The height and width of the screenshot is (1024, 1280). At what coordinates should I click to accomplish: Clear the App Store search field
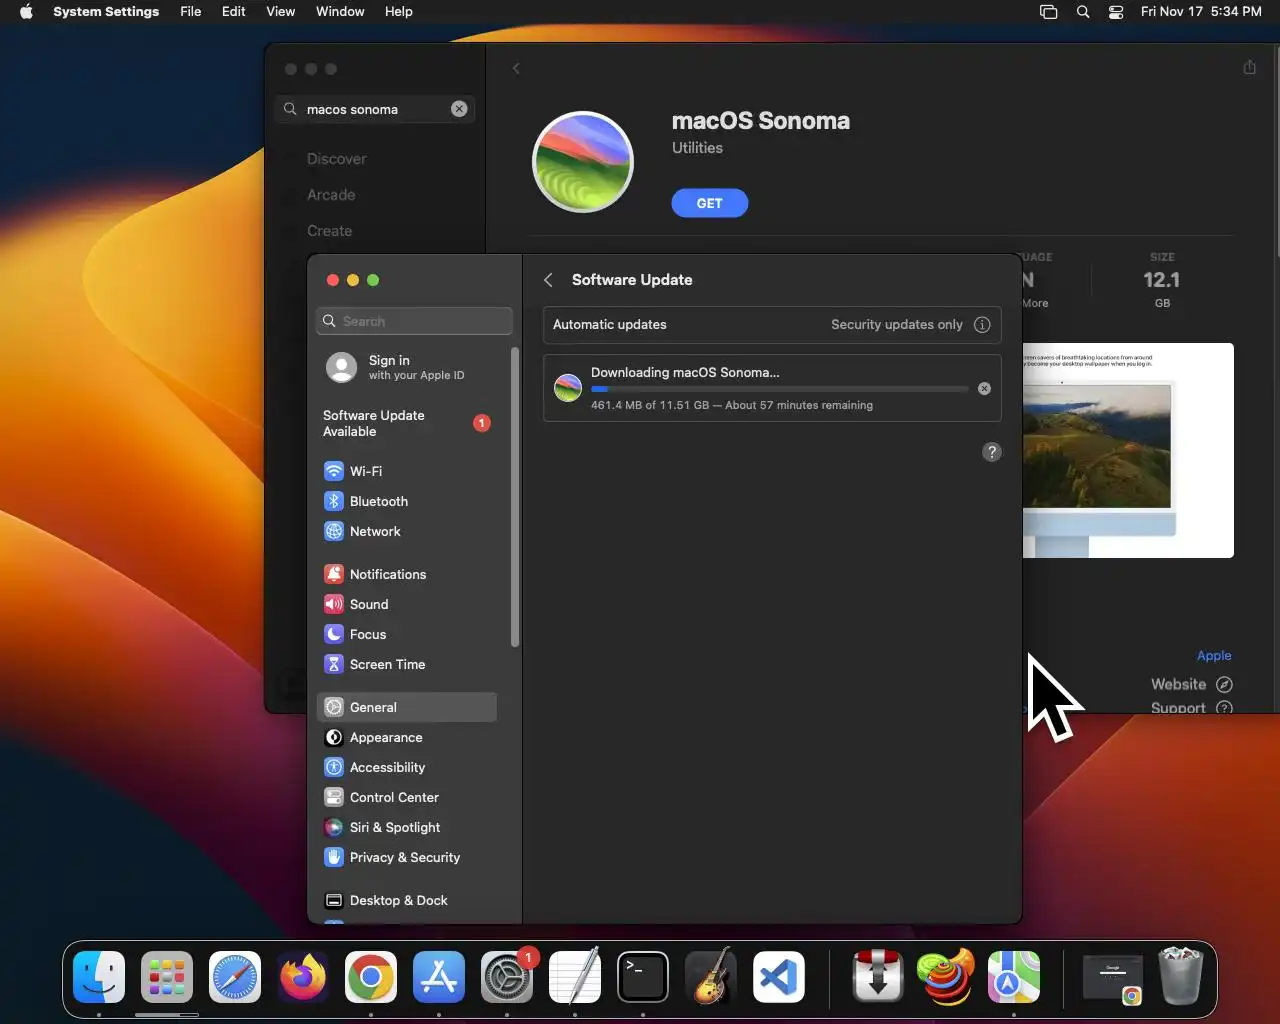[459, 109]
